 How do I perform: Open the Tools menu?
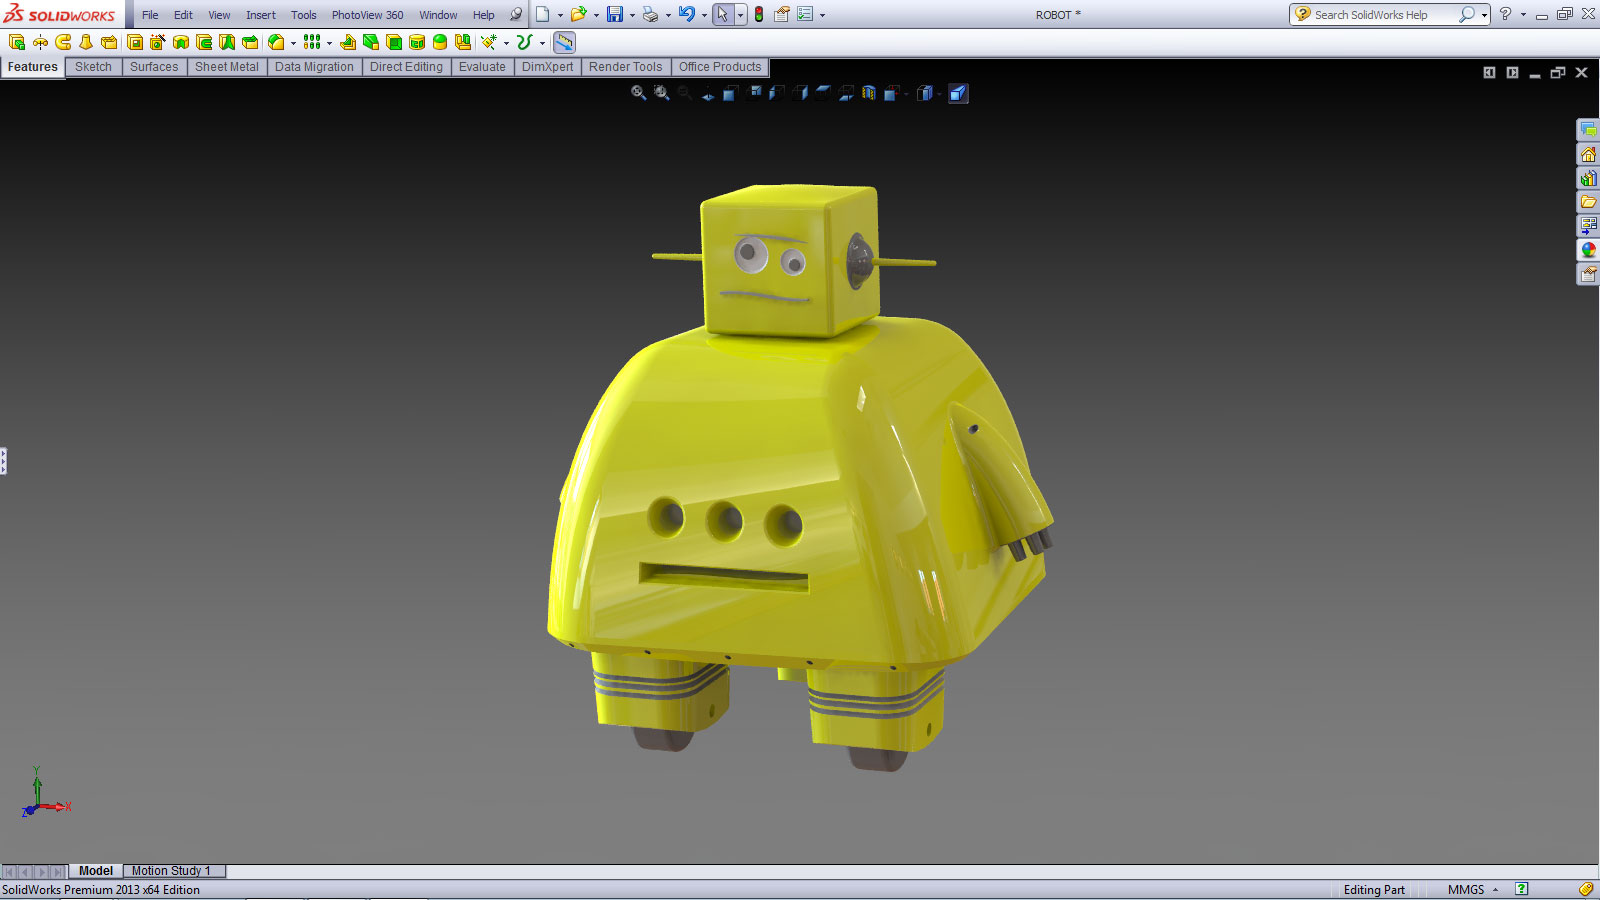(x=304, y=15)
